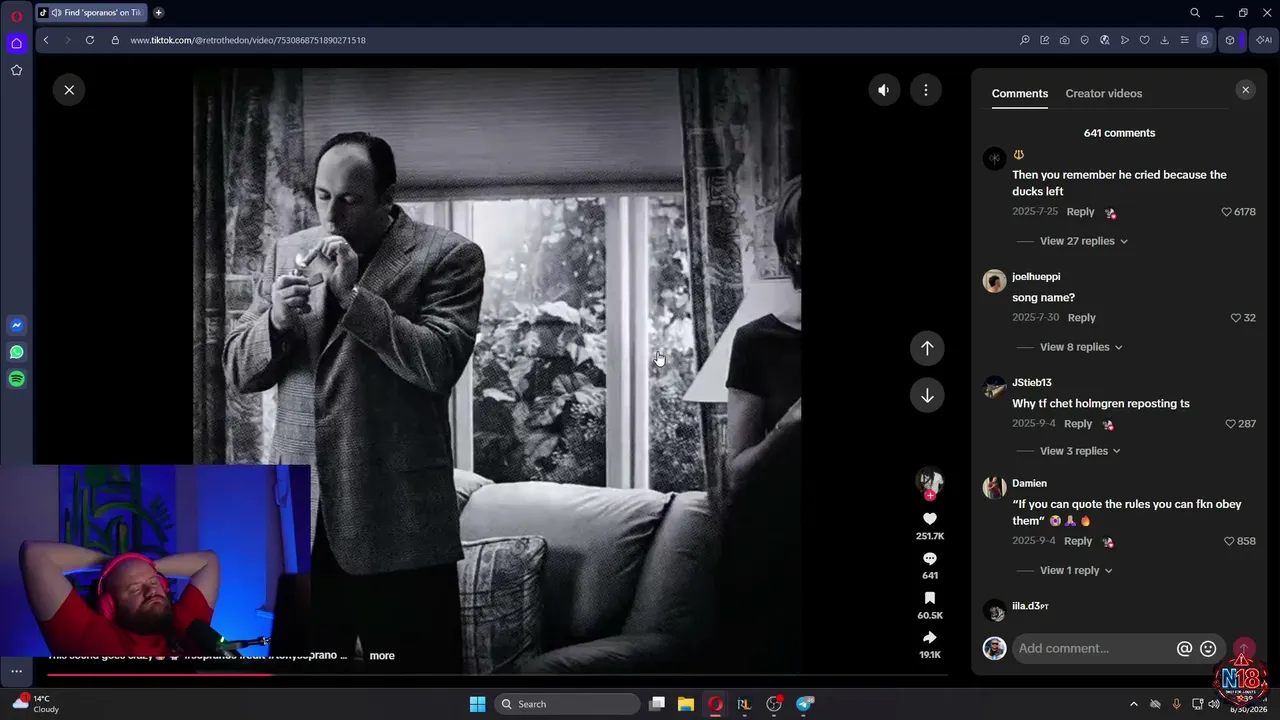Open the Opera AI assistant button

(1264, 40)
